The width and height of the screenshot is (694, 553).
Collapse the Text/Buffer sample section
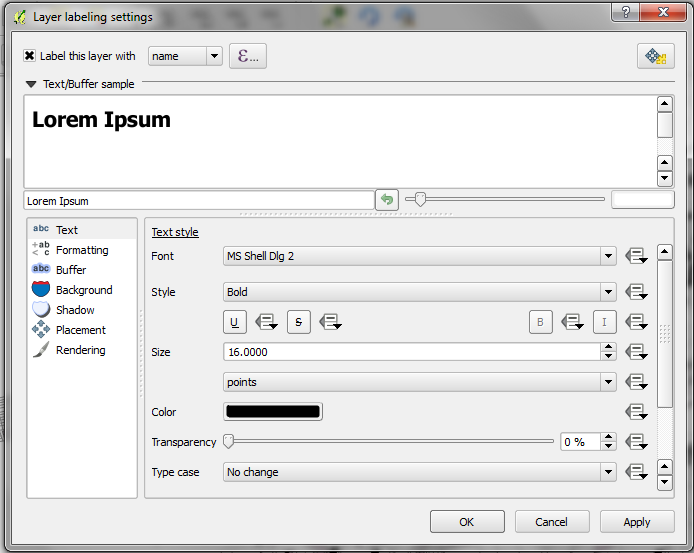31,84
